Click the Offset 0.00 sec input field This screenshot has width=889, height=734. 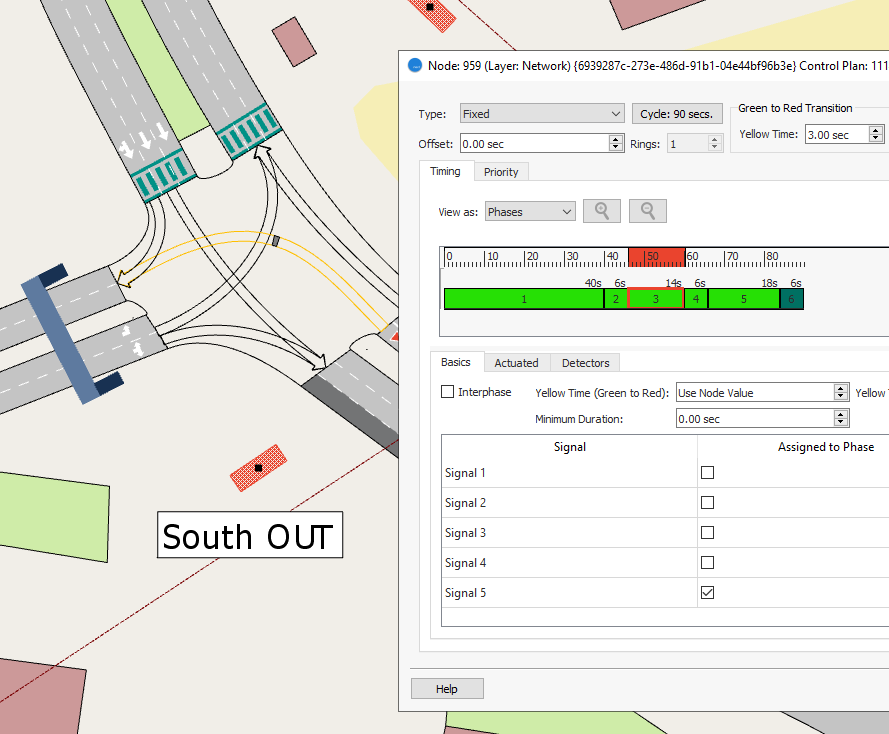[534, 144]
